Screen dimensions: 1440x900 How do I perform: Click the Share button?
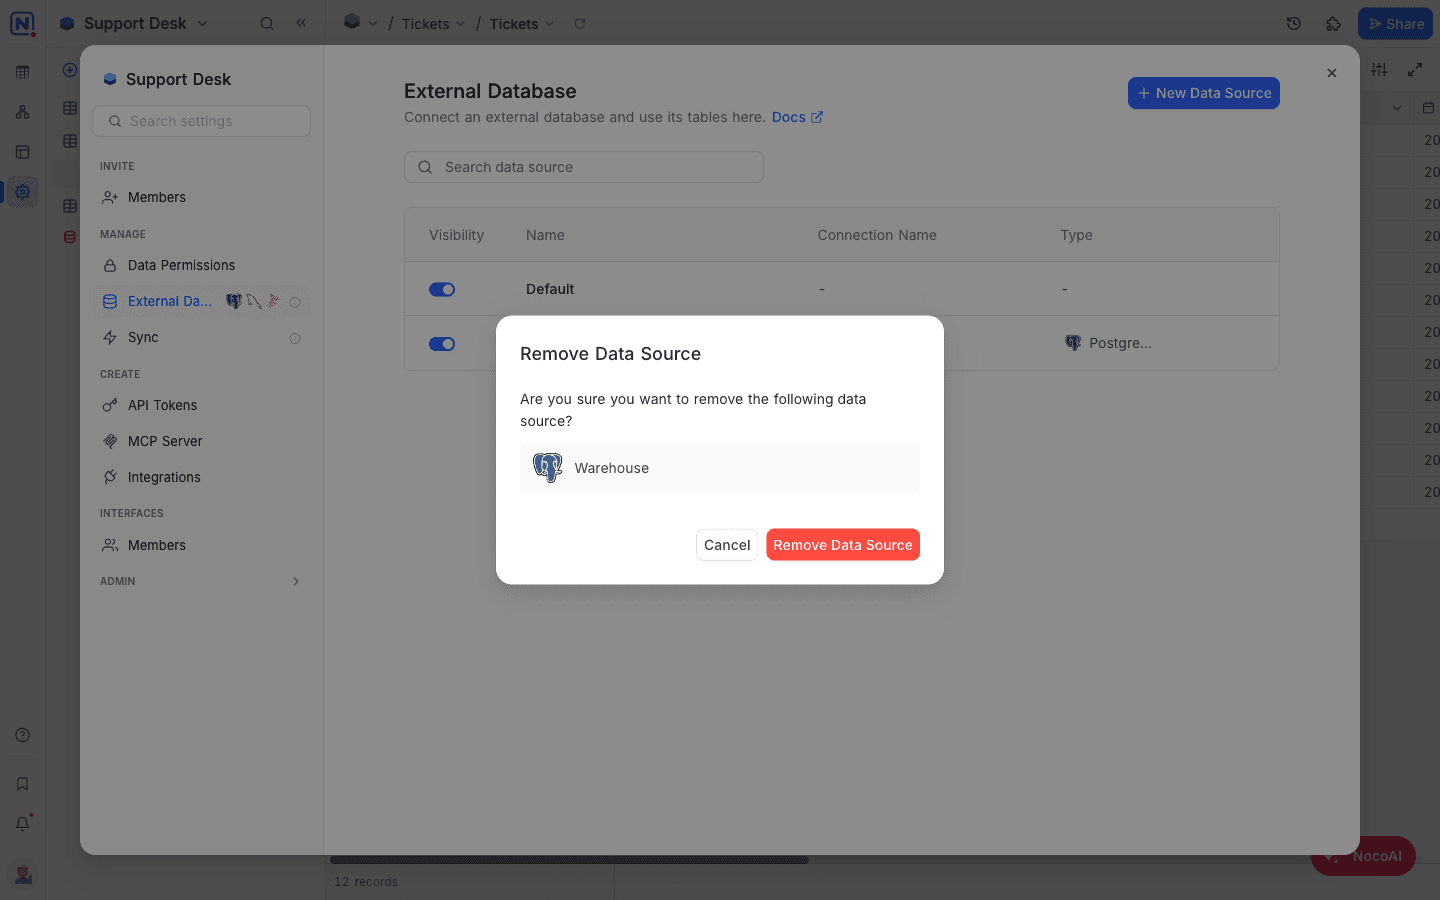tap(1395, 24)
